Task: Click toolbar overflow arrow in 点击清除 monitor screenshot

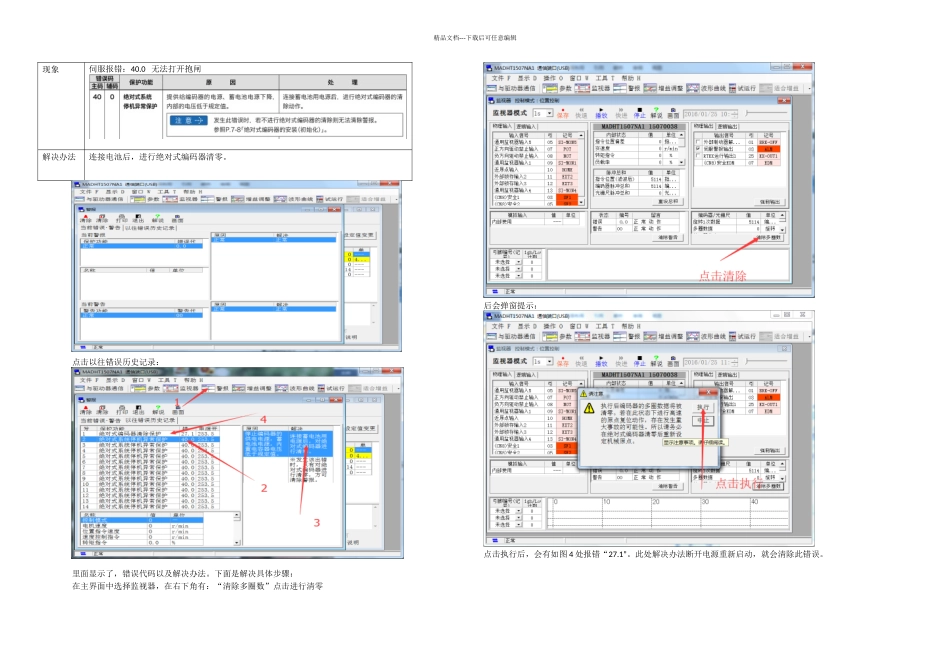Action: tap(809, 88)
